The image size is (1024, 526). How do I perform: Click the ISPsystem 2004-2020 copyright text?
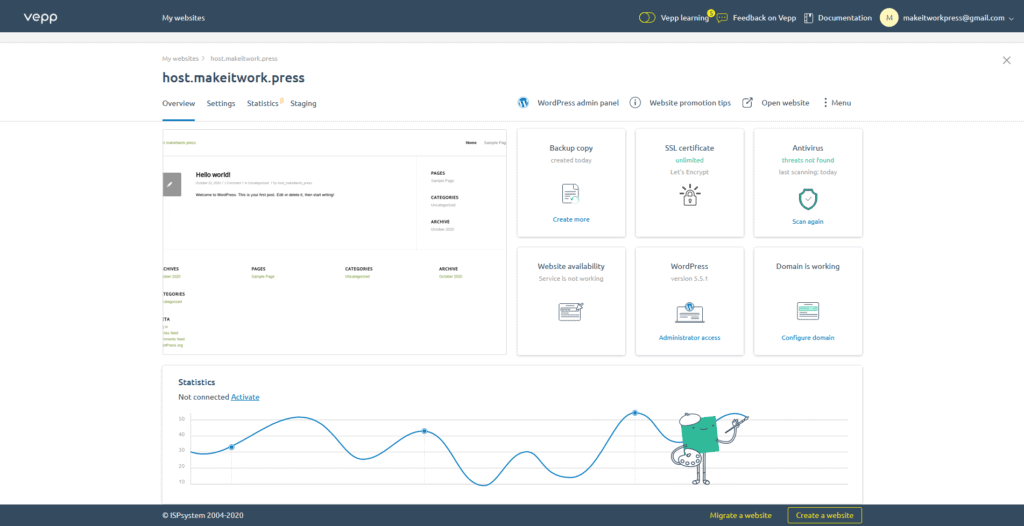click(202, 515)
